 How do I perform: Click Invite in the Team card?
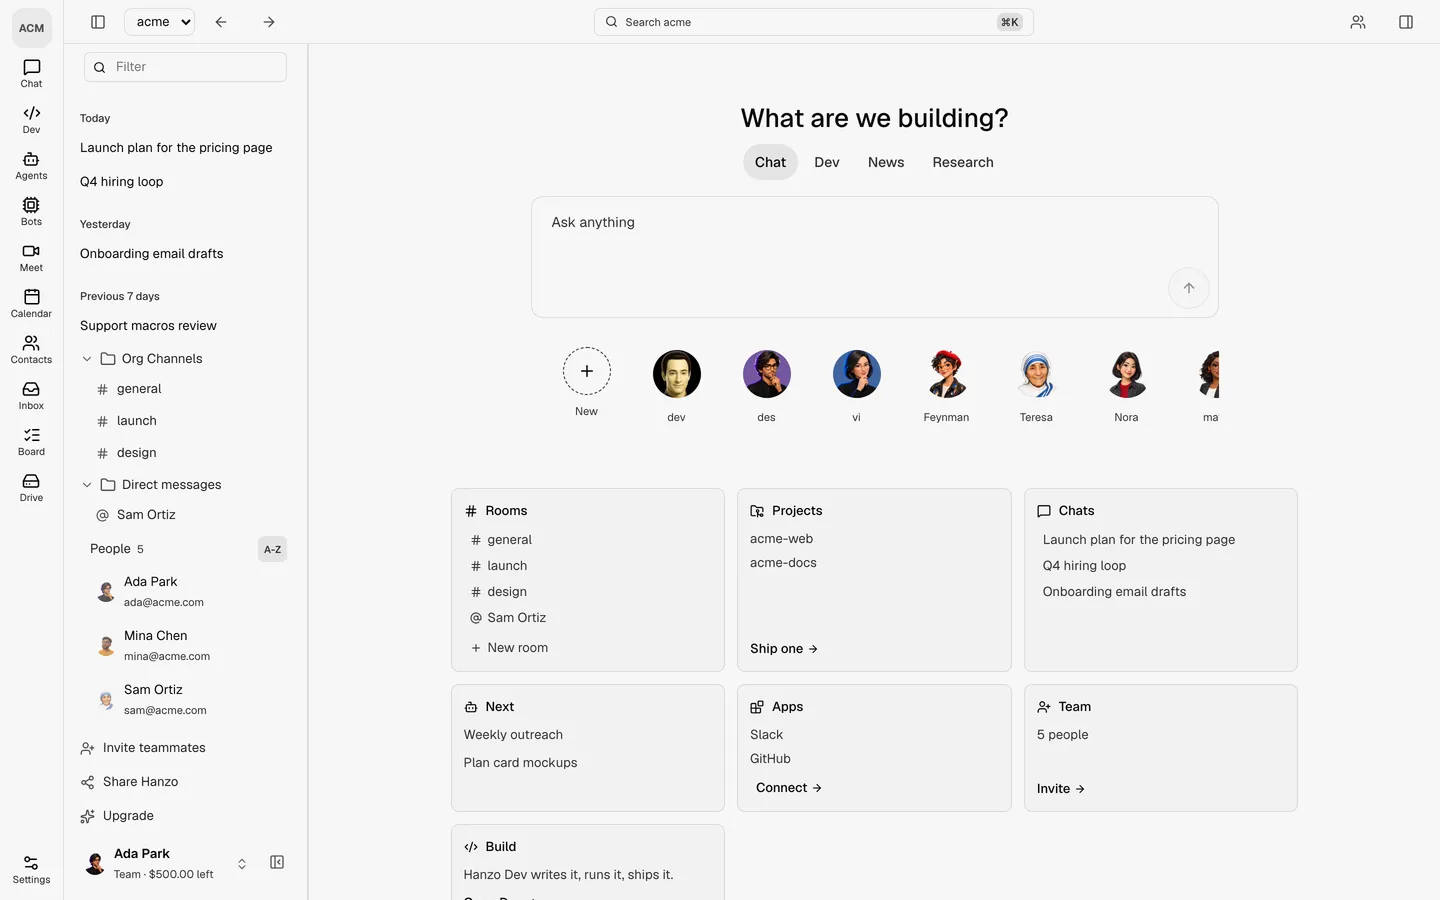(x=1061, y=789)
